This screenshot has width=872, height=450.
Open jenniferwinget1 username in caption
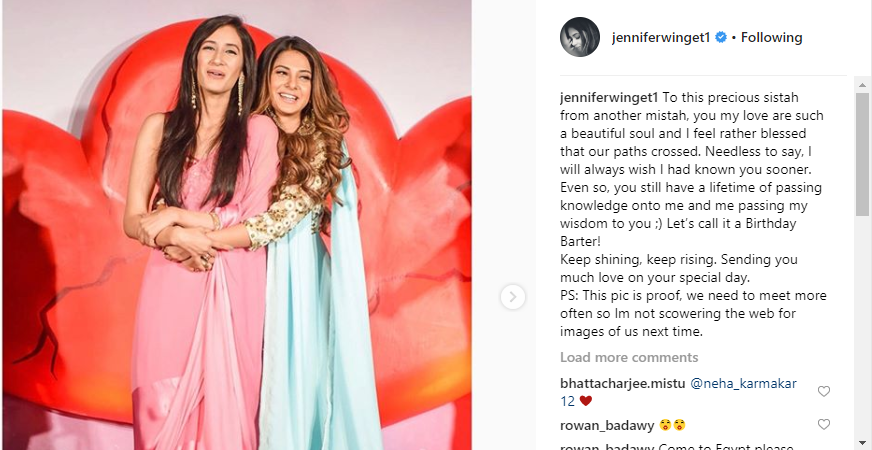(x=610, y=97)
